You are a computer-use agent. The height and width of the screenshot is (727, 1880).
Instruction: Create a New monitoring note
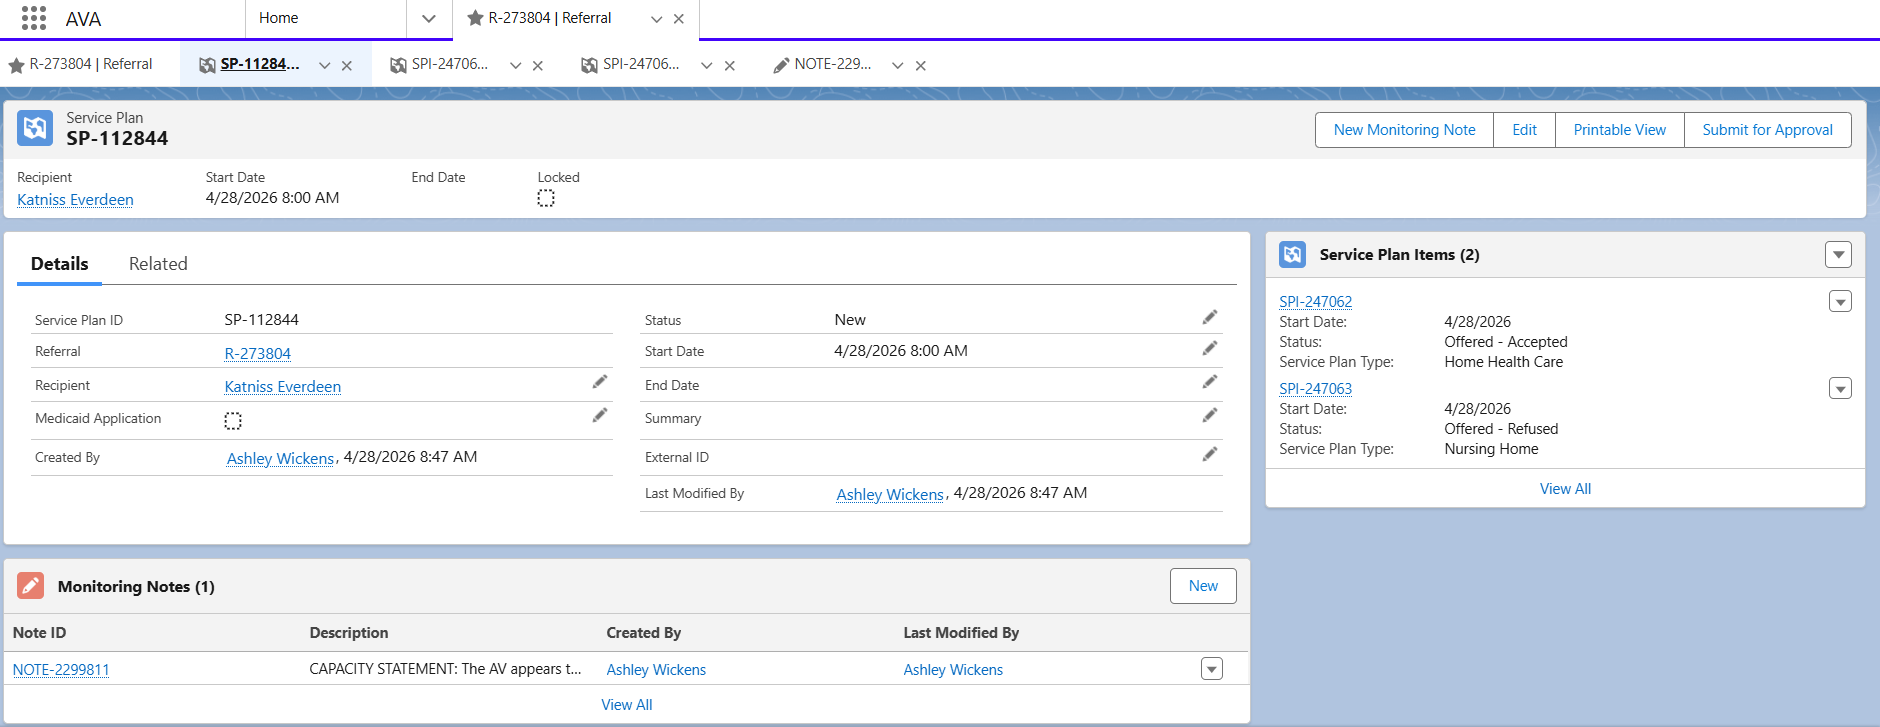click(1203, 586)
